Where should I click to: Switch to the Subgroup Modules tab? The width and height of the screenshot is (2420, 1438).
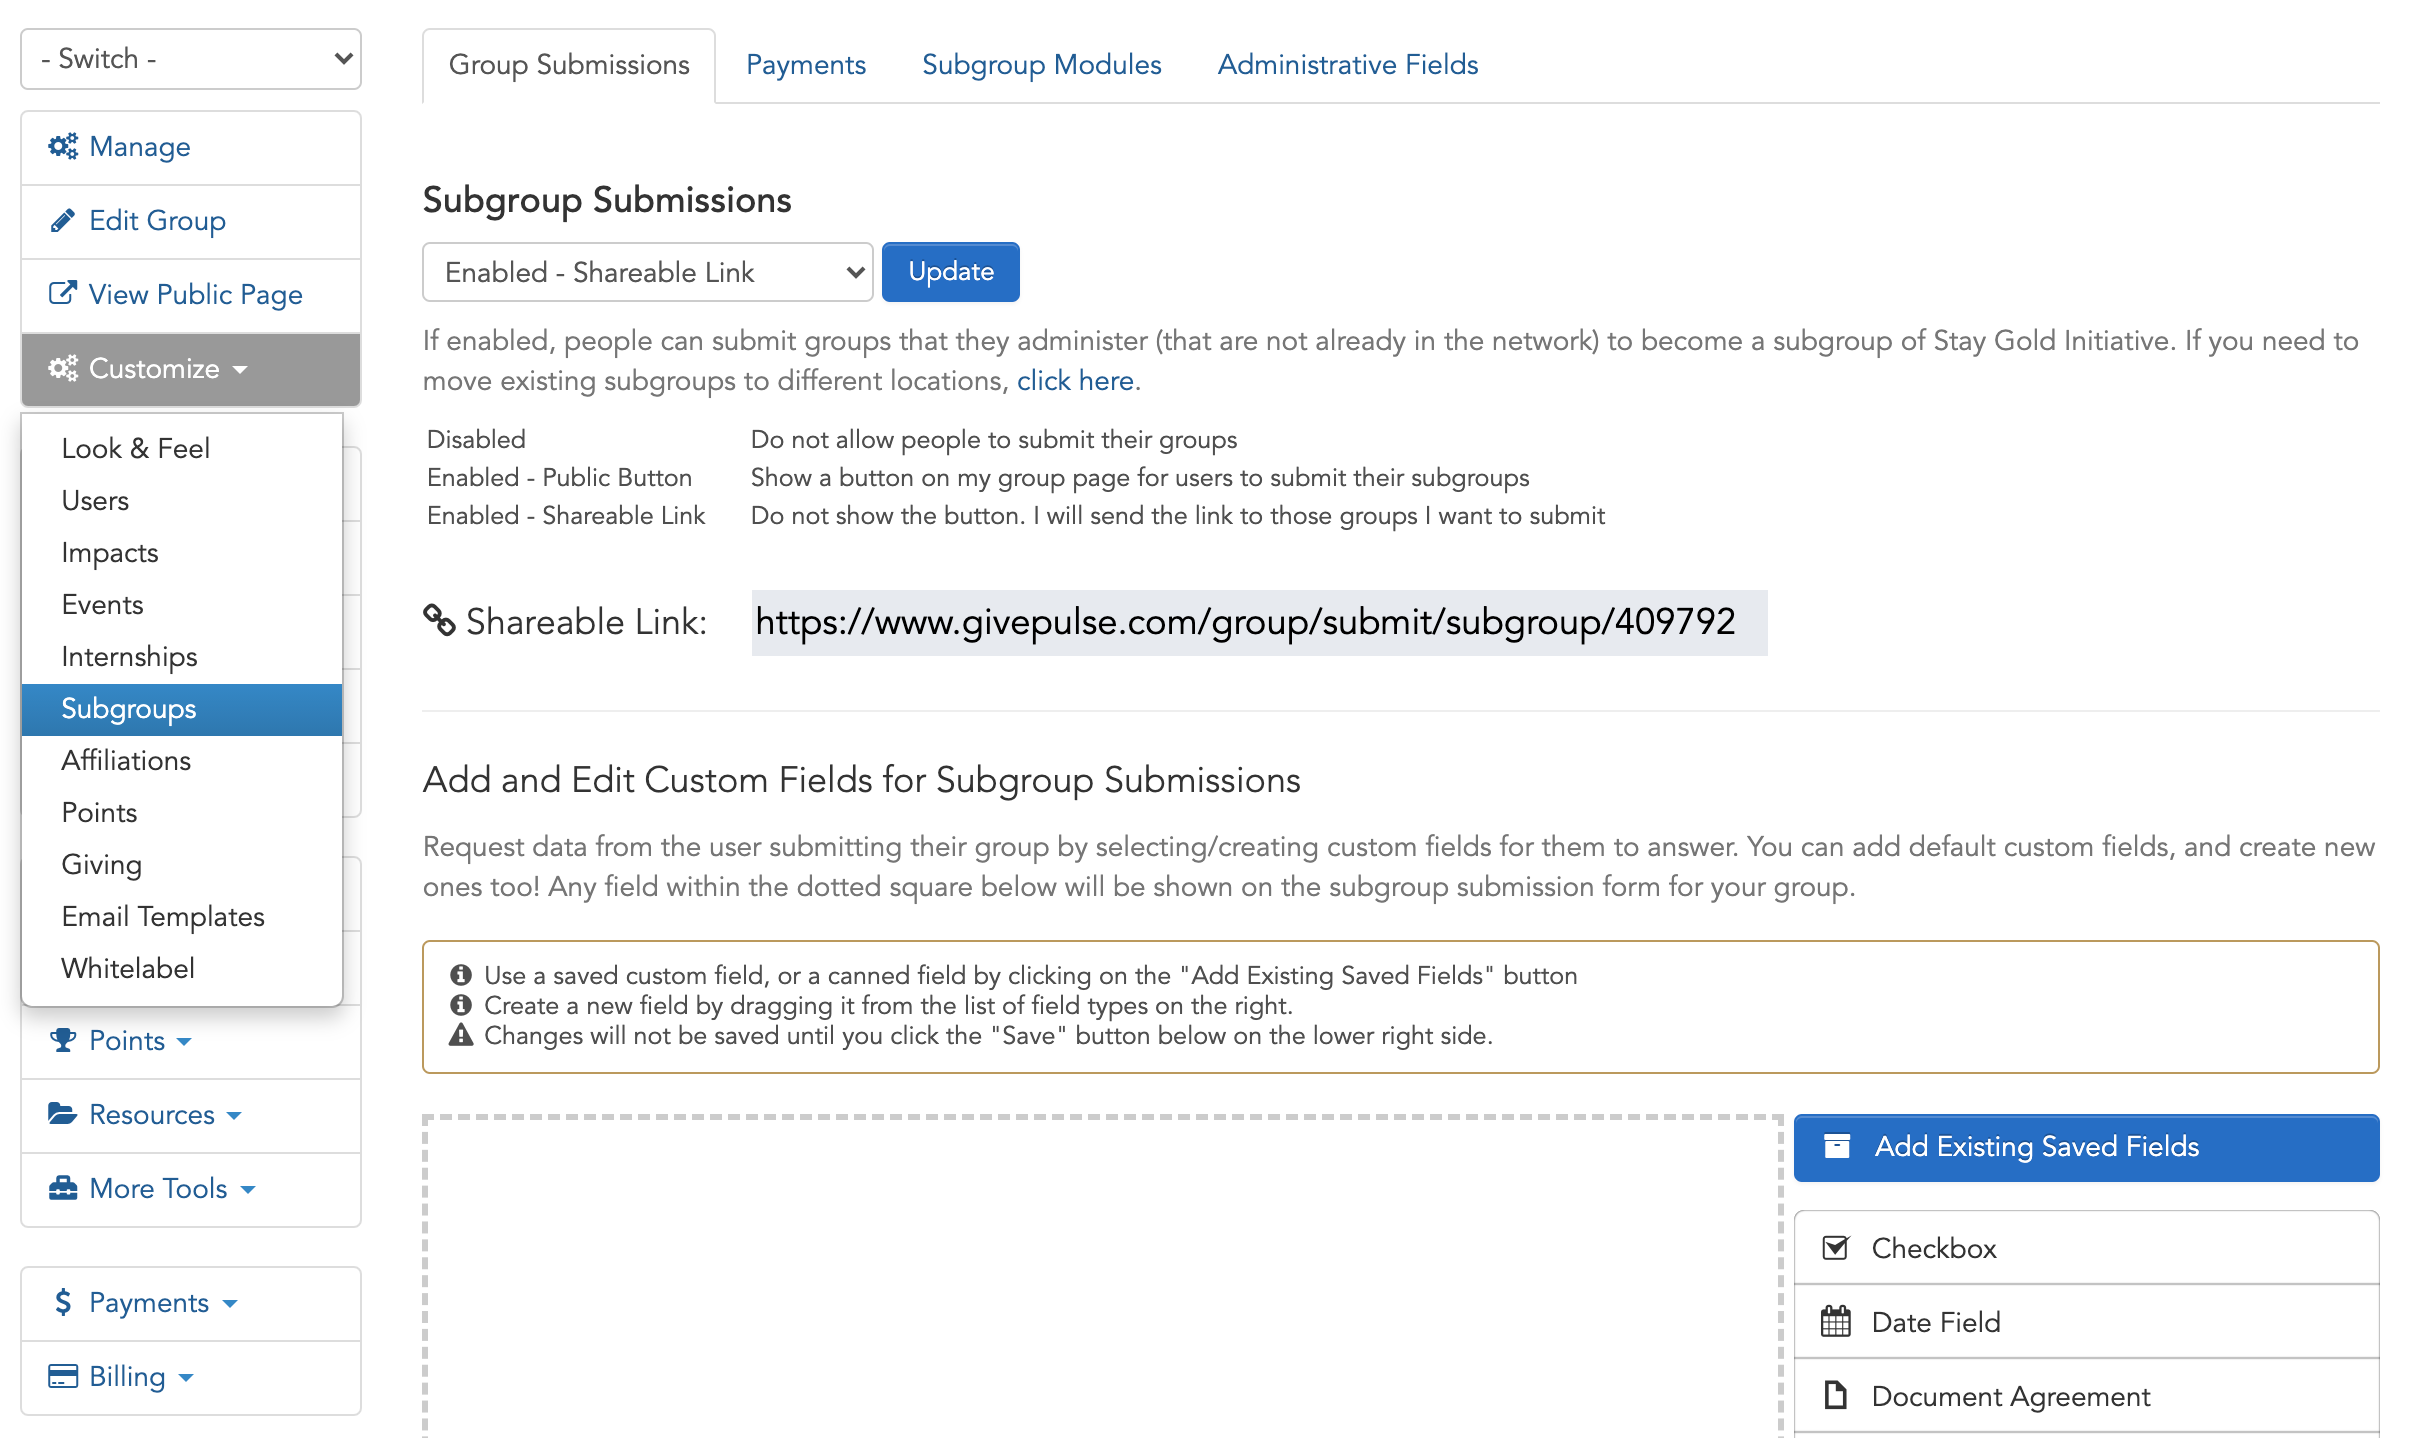[1041, 64]
